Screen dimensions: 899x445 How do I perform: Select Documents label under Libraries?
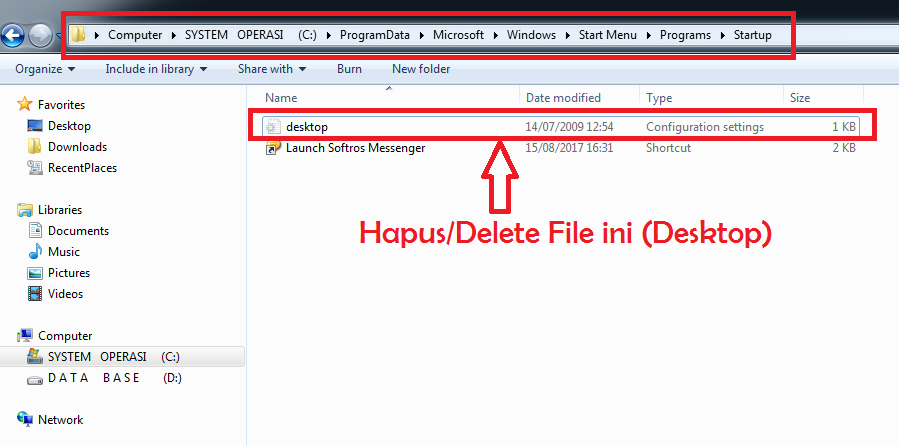[x=79, y=231]
